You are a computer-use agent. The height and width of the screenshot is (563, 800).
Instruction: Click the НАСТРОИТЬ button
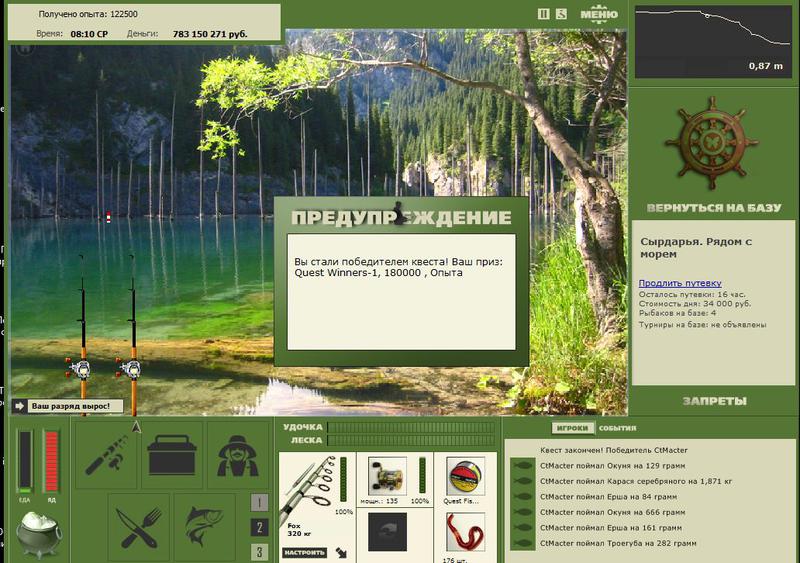(x=304, y=553)
